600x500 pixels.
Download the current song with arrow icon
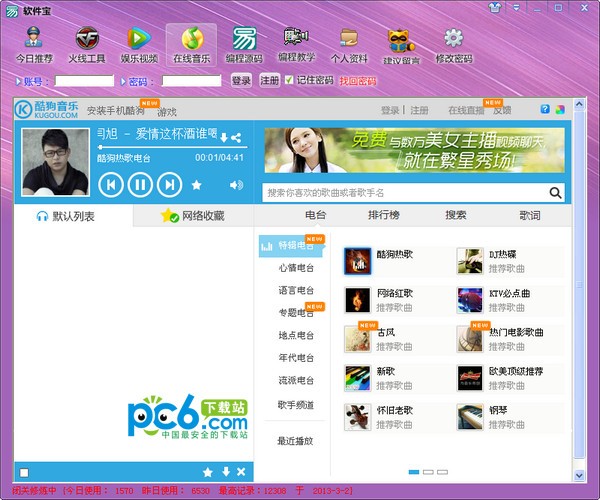click(224, 137)
